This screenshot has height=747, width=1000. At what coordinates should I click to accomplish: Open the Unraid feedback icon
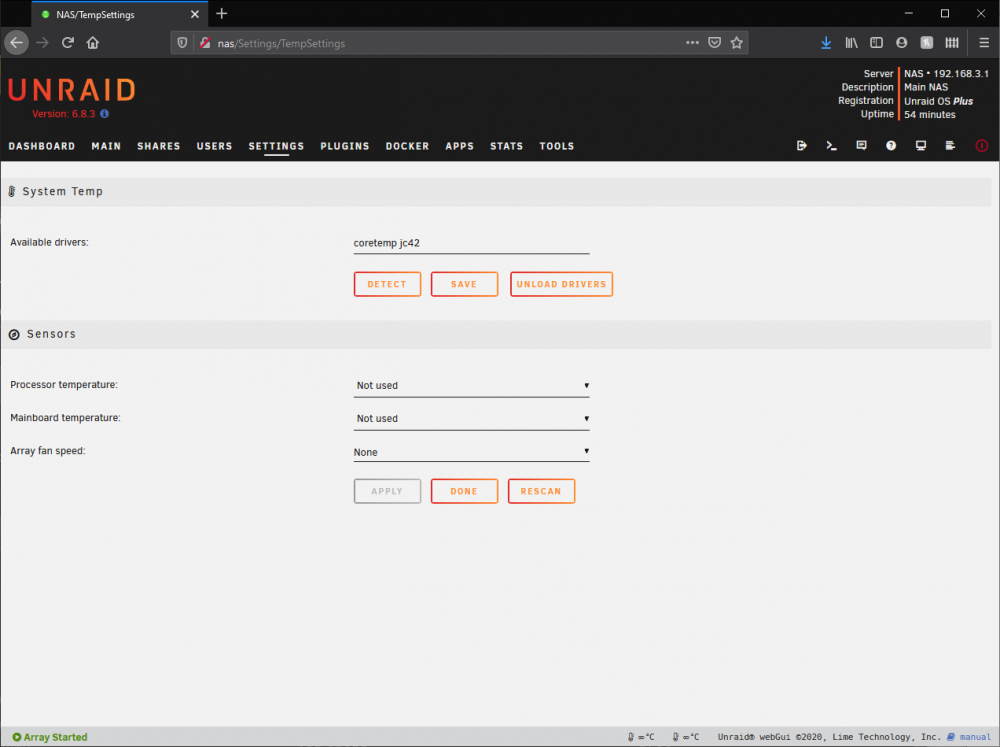[861, 145]
